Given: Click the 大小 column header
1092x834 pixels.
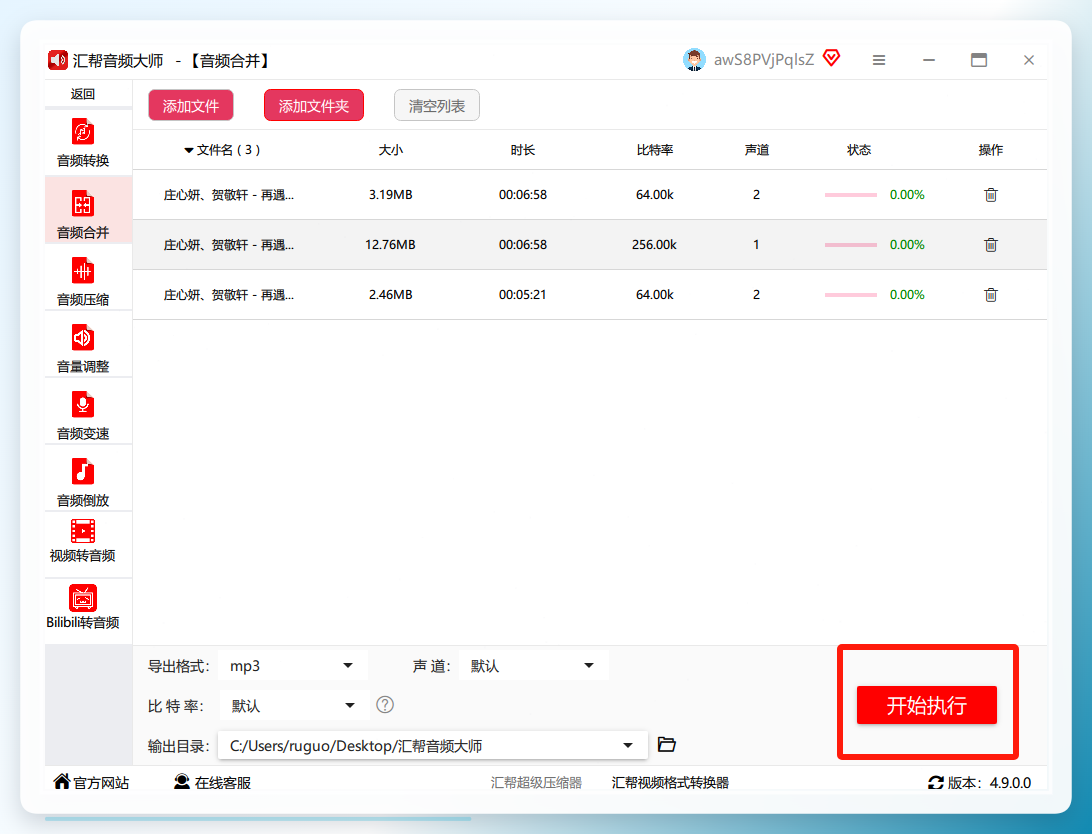Looking at the screenshot, I should click(x=391, y=150).
